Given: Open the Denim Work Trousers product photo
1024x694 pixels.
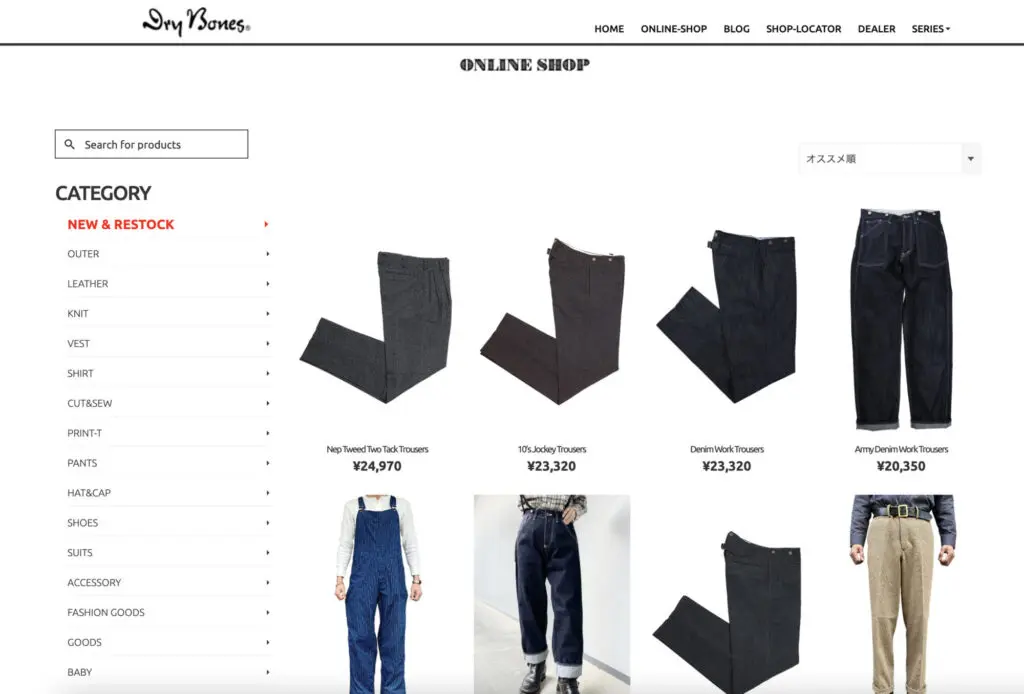Looking at the screenshot, I should click(726, 316).
